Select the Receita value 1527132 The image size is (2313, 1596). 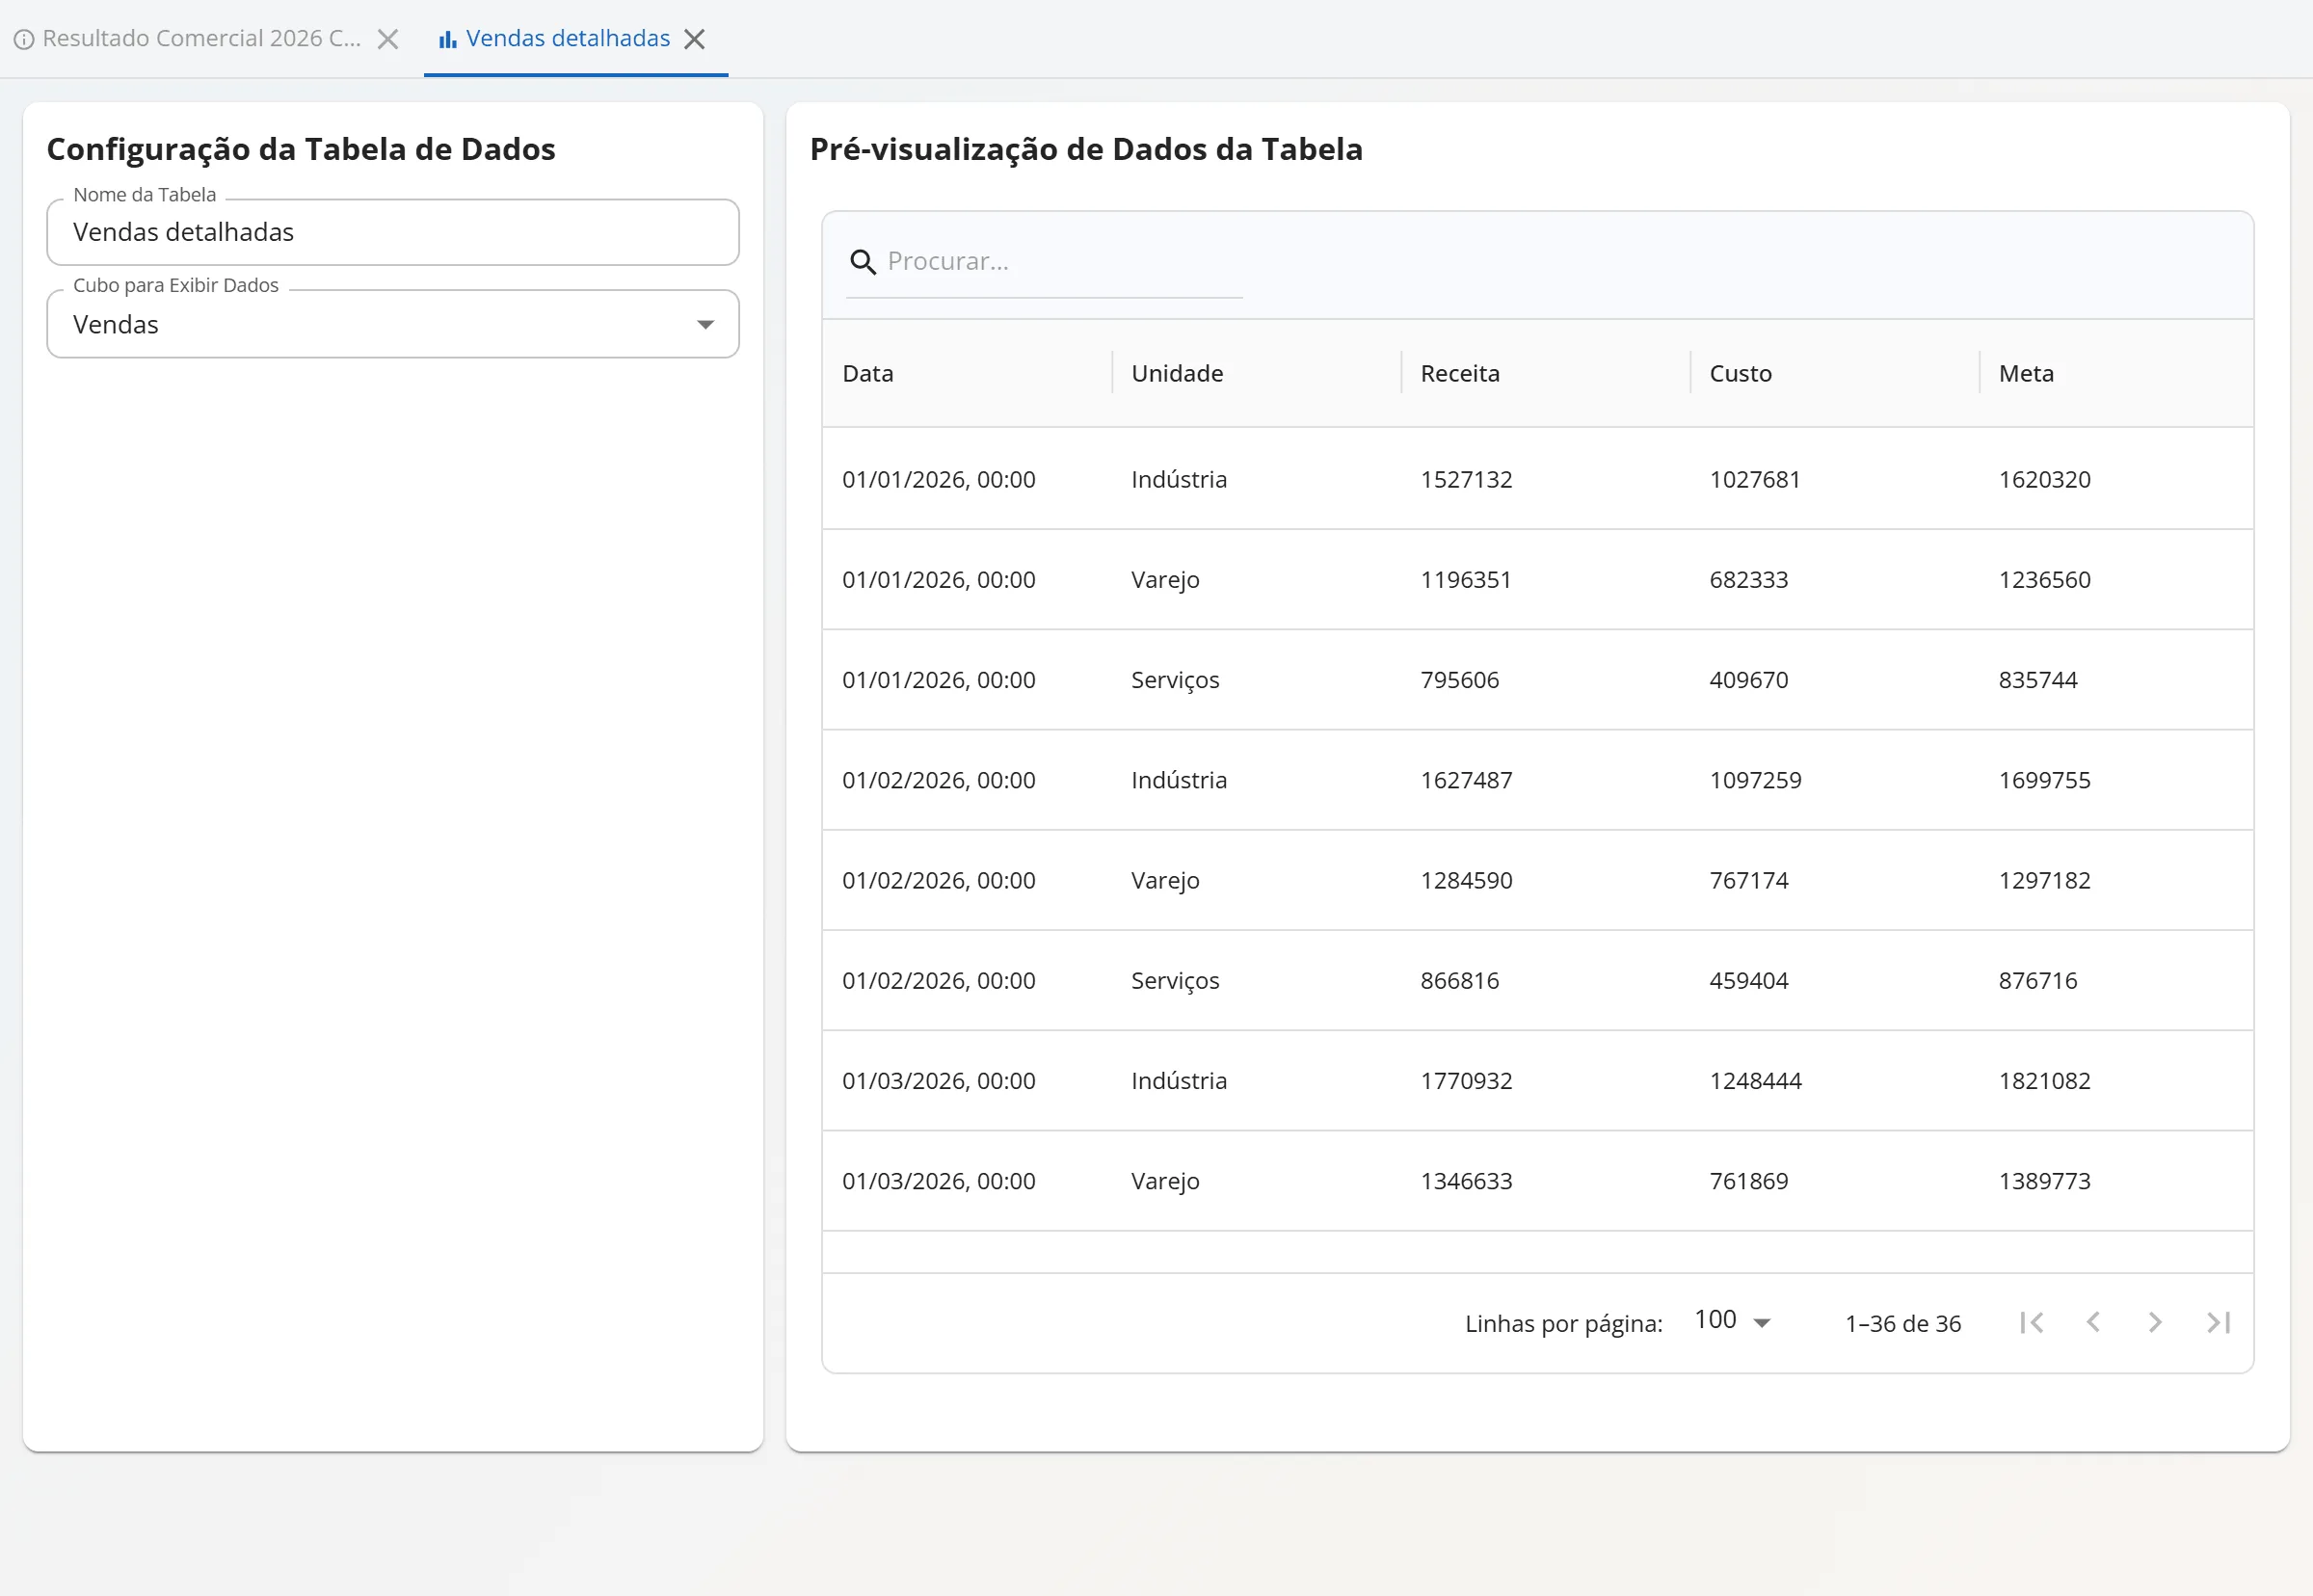coord(1466,479)
